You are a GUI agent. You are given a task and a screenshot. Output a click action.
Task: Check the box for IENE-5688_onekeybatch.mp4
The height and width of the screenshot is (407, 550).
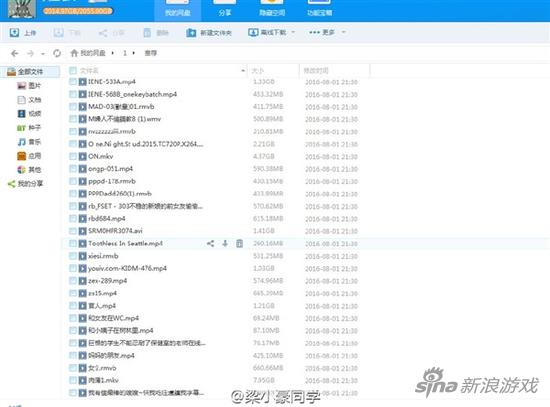73,94
